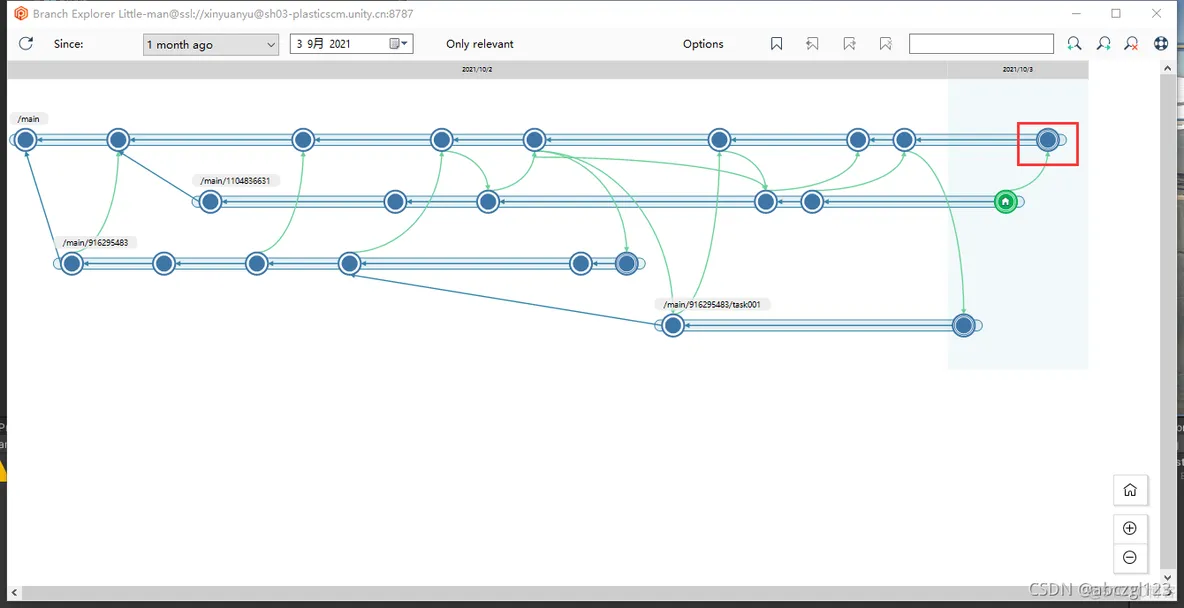Screen dimensions: 1184x608
Task: Zoom out with the minus button
Action: pos(1130,557)
